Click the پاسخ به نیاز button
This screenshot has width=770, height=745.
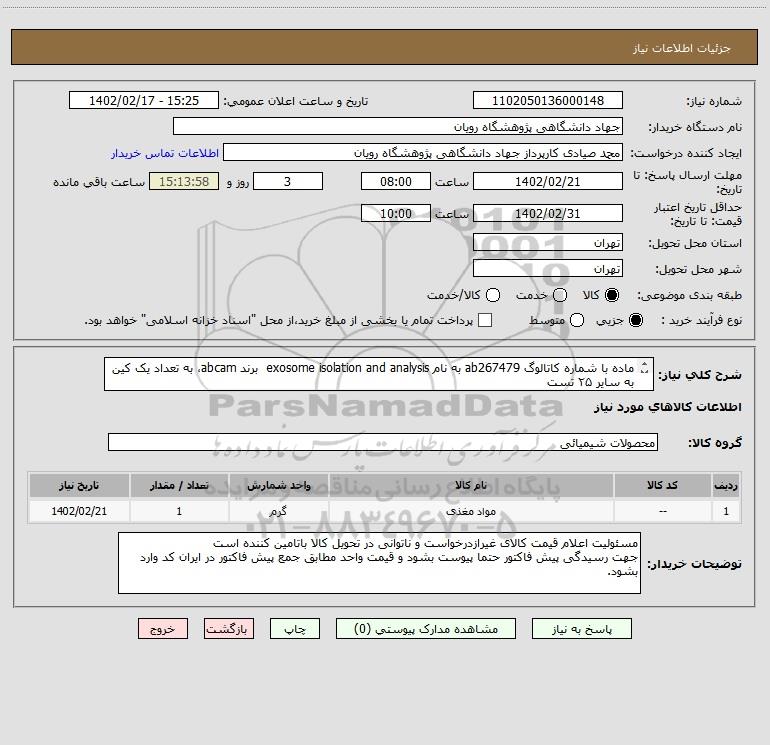coord(581,629)
